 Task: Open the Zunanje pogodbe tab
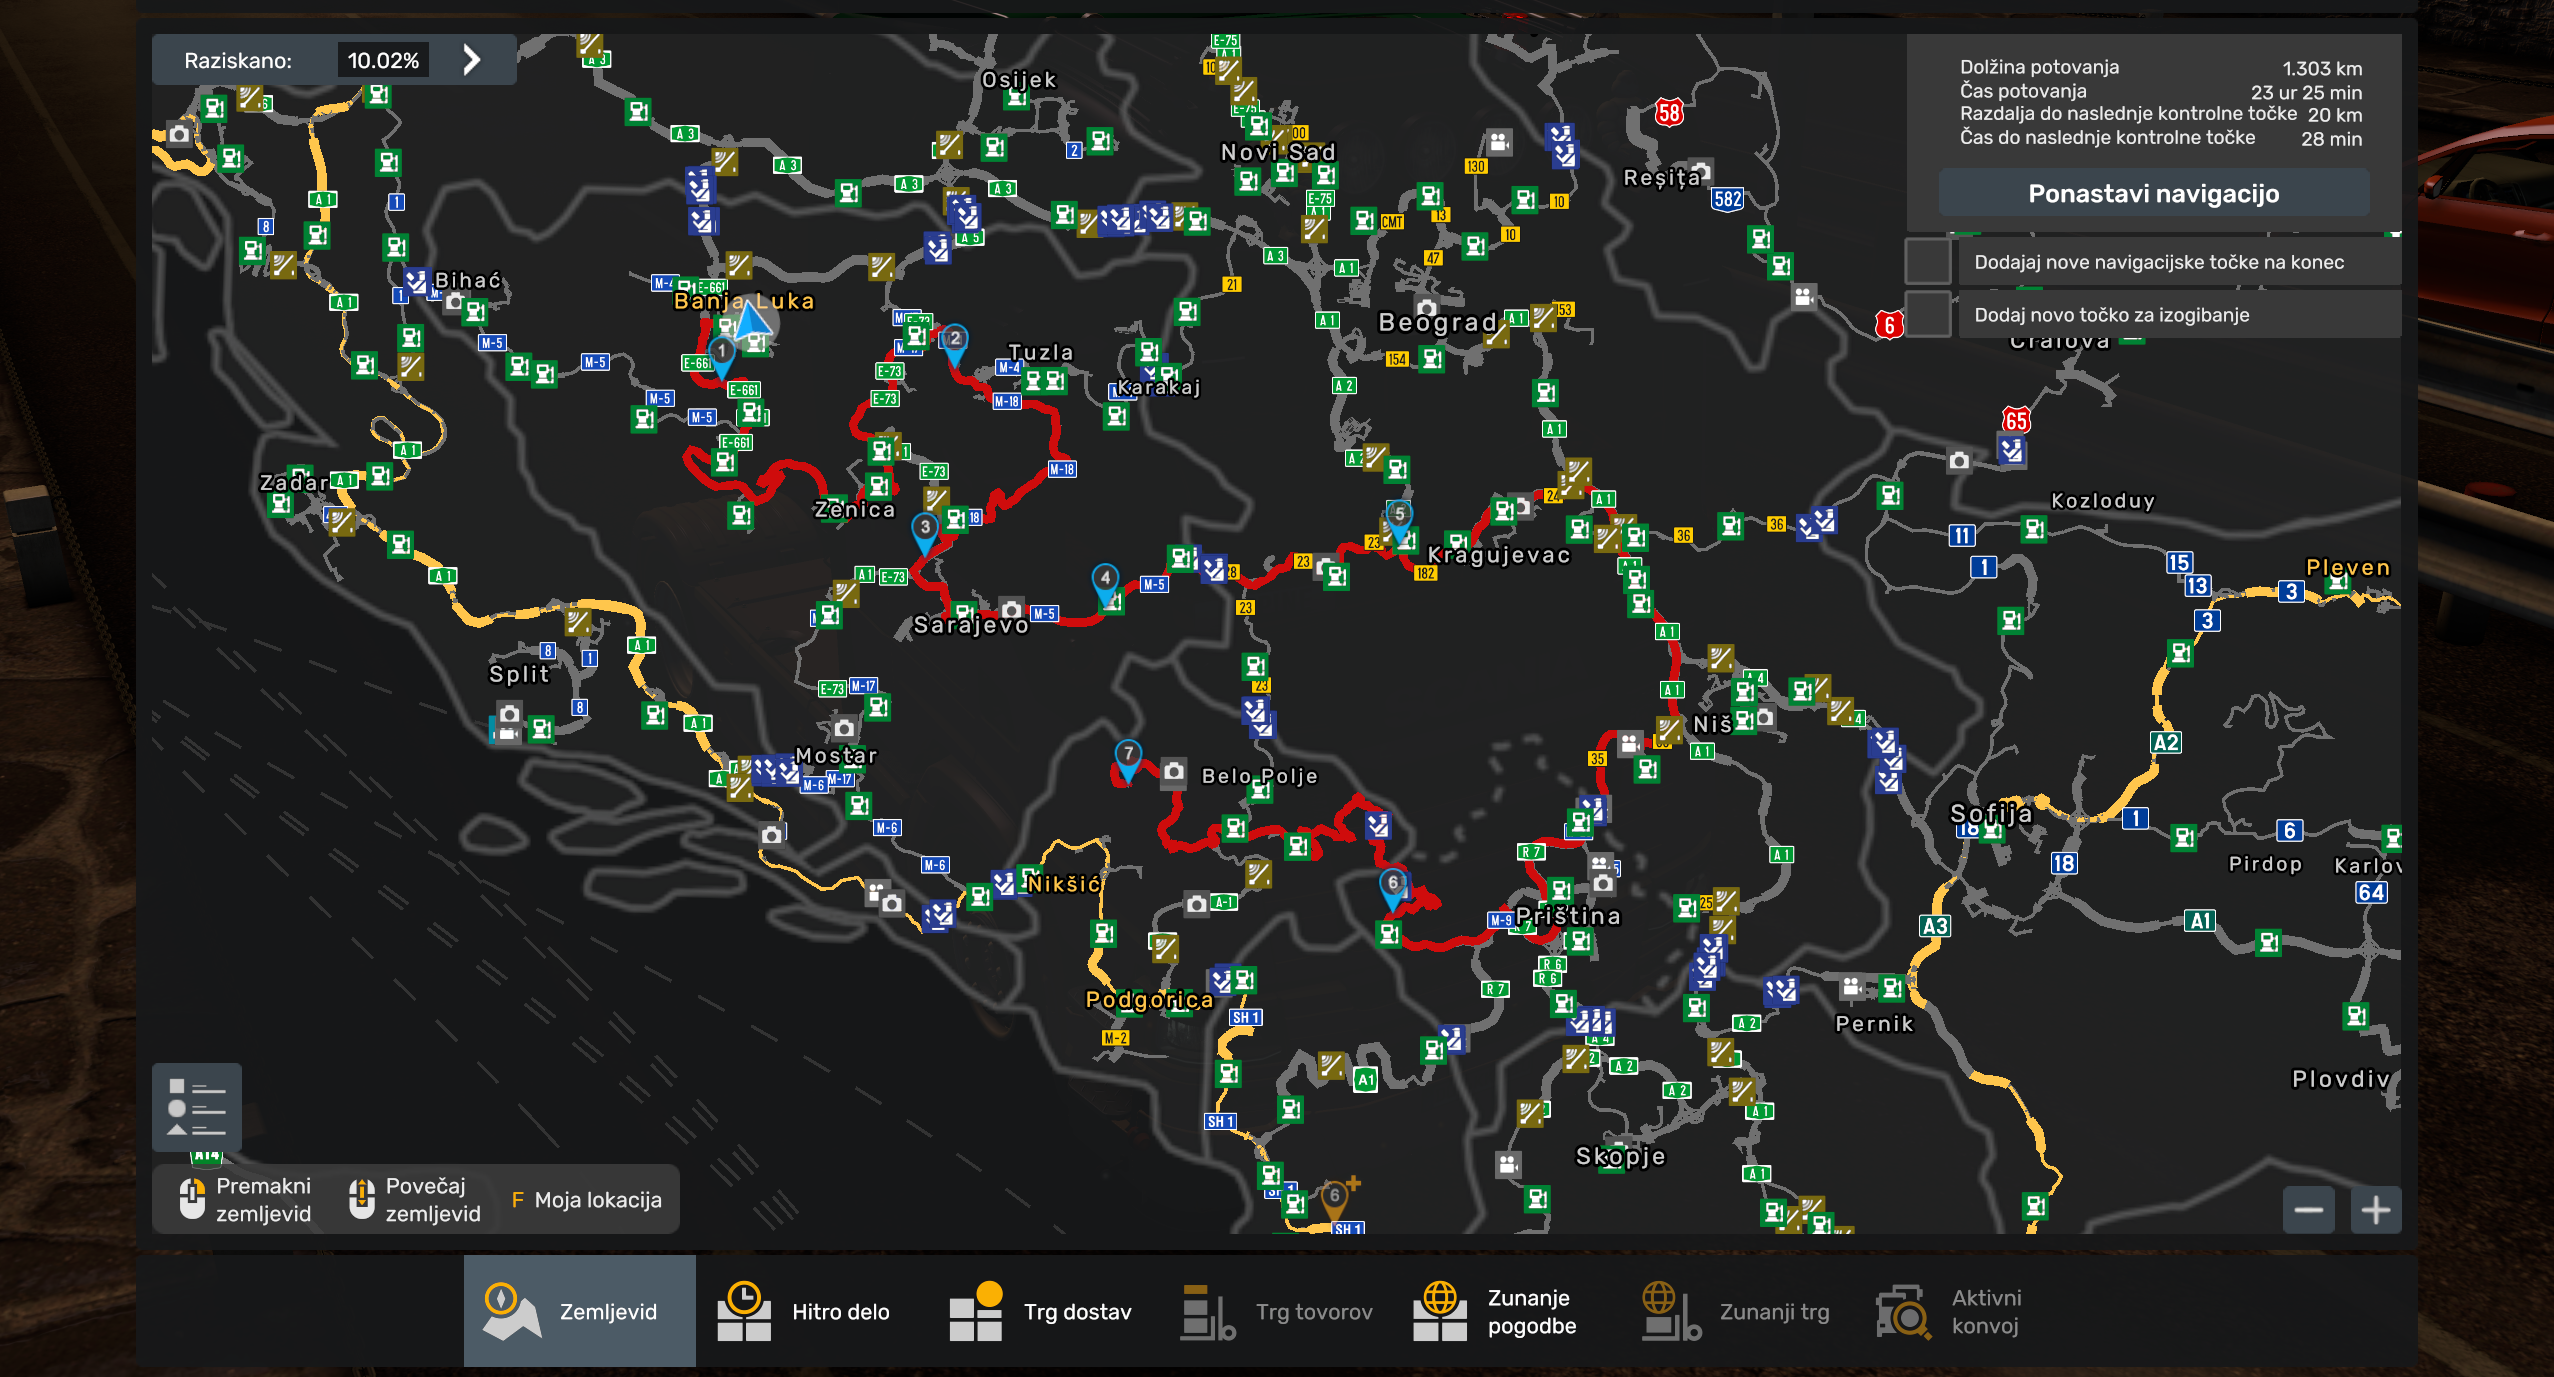click(x=1496, y=1311)
